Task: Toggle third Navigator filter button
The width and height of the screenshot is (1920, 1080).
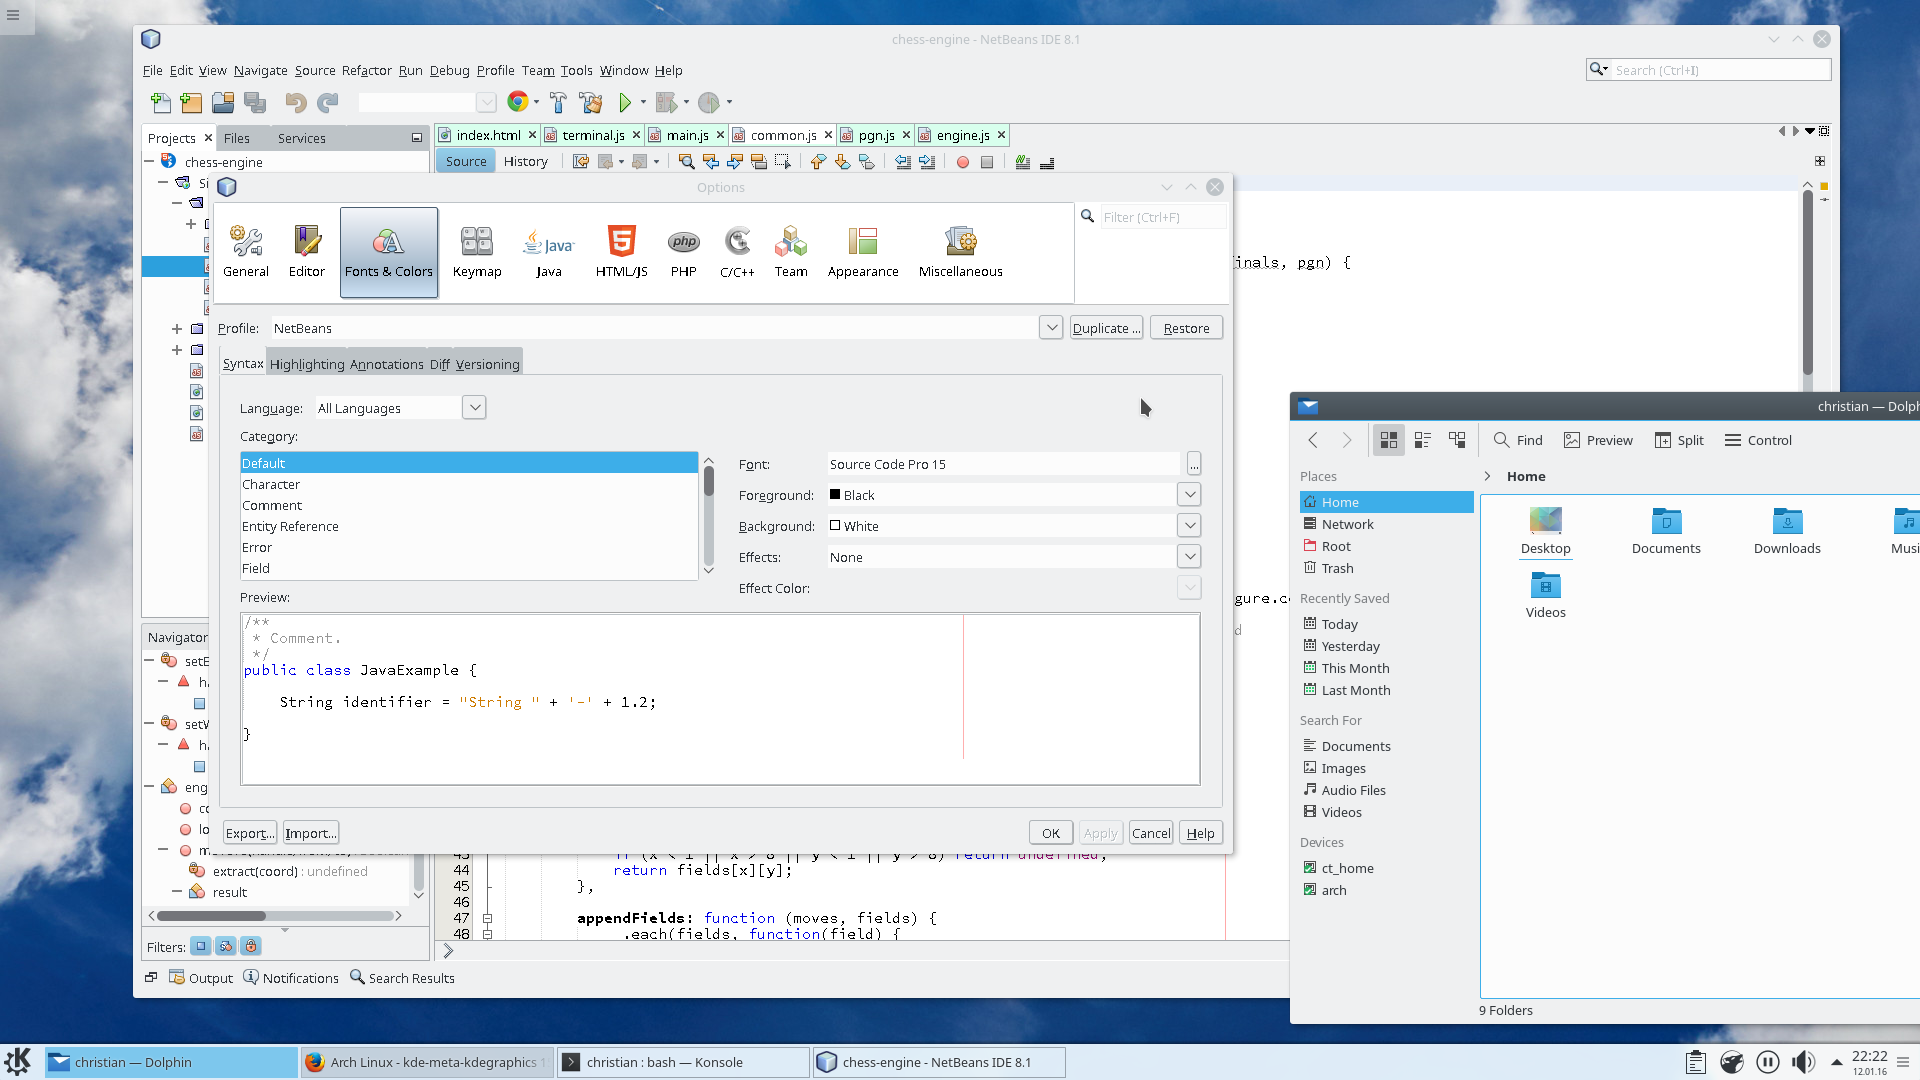Action: [x=251, y=946]
